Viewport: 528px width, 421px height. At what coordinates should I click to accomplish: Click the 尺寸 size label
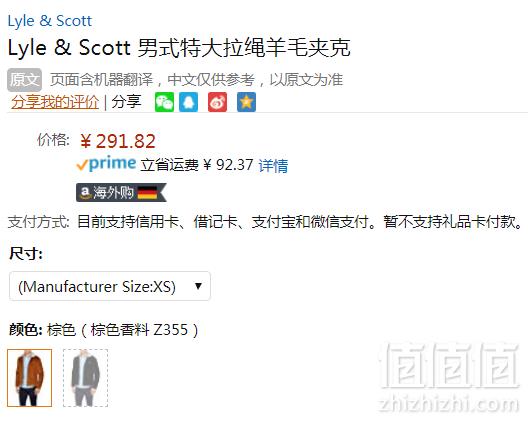point(26,253)
